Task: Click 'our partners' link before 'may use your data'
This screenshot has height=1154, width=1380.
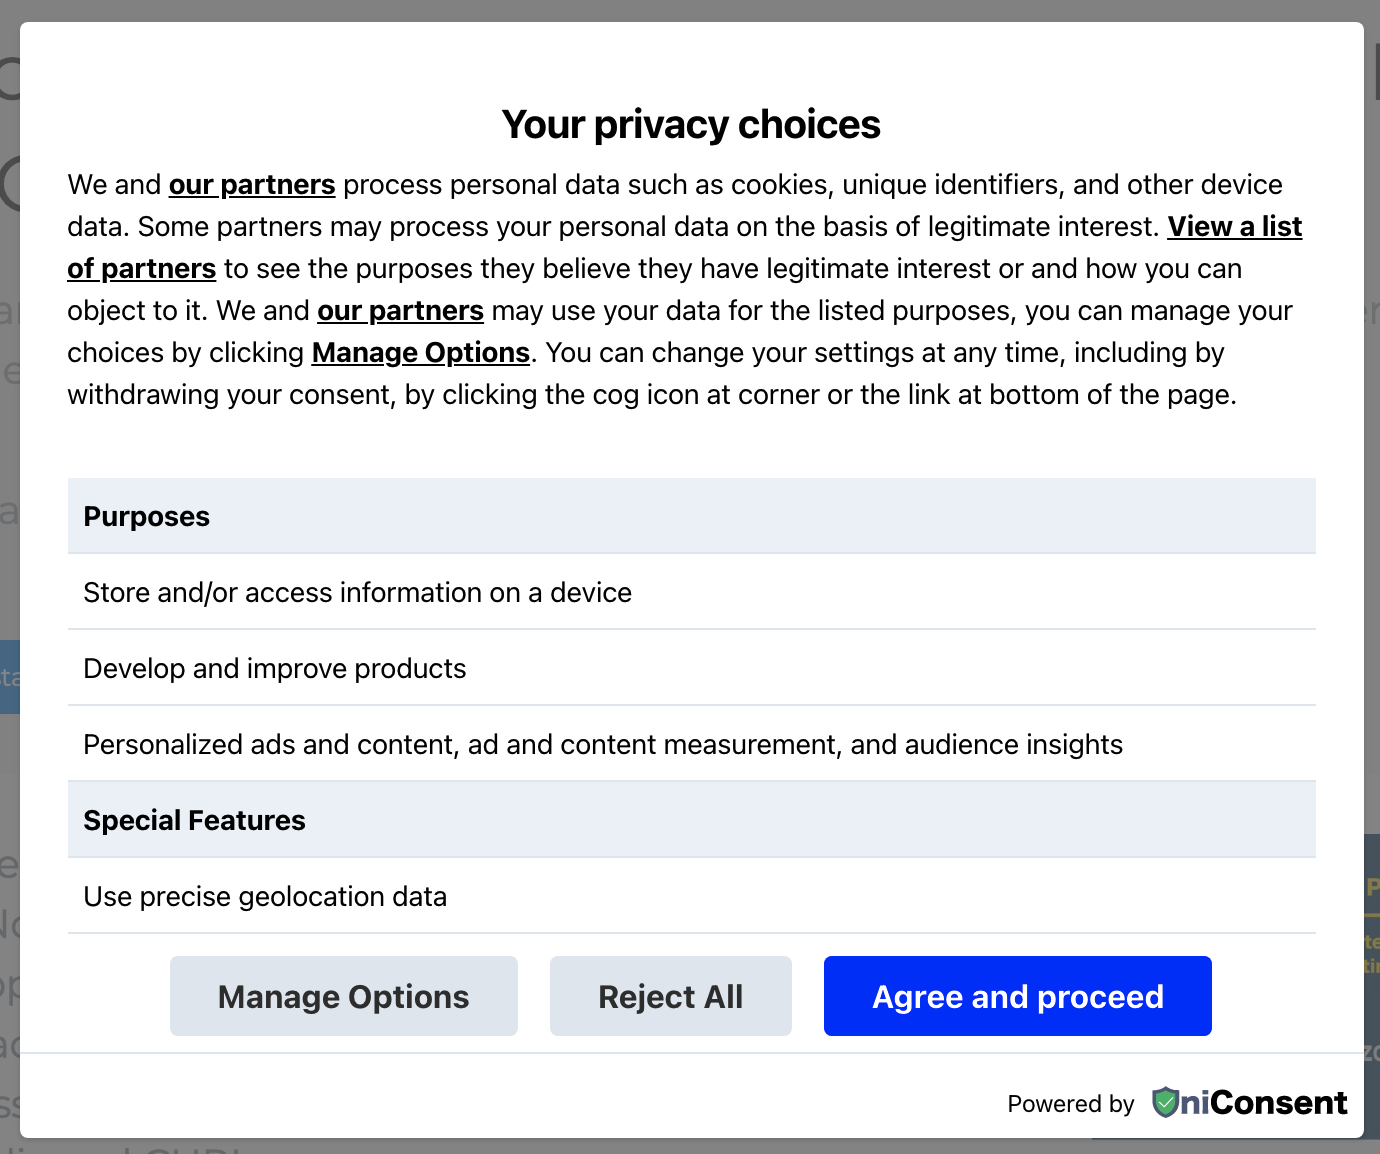Action: point(400,311)
